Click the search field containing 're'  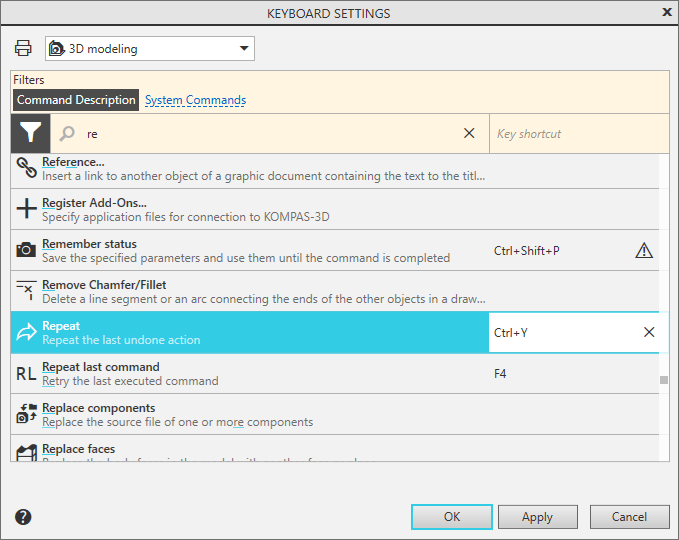[260, 133]
